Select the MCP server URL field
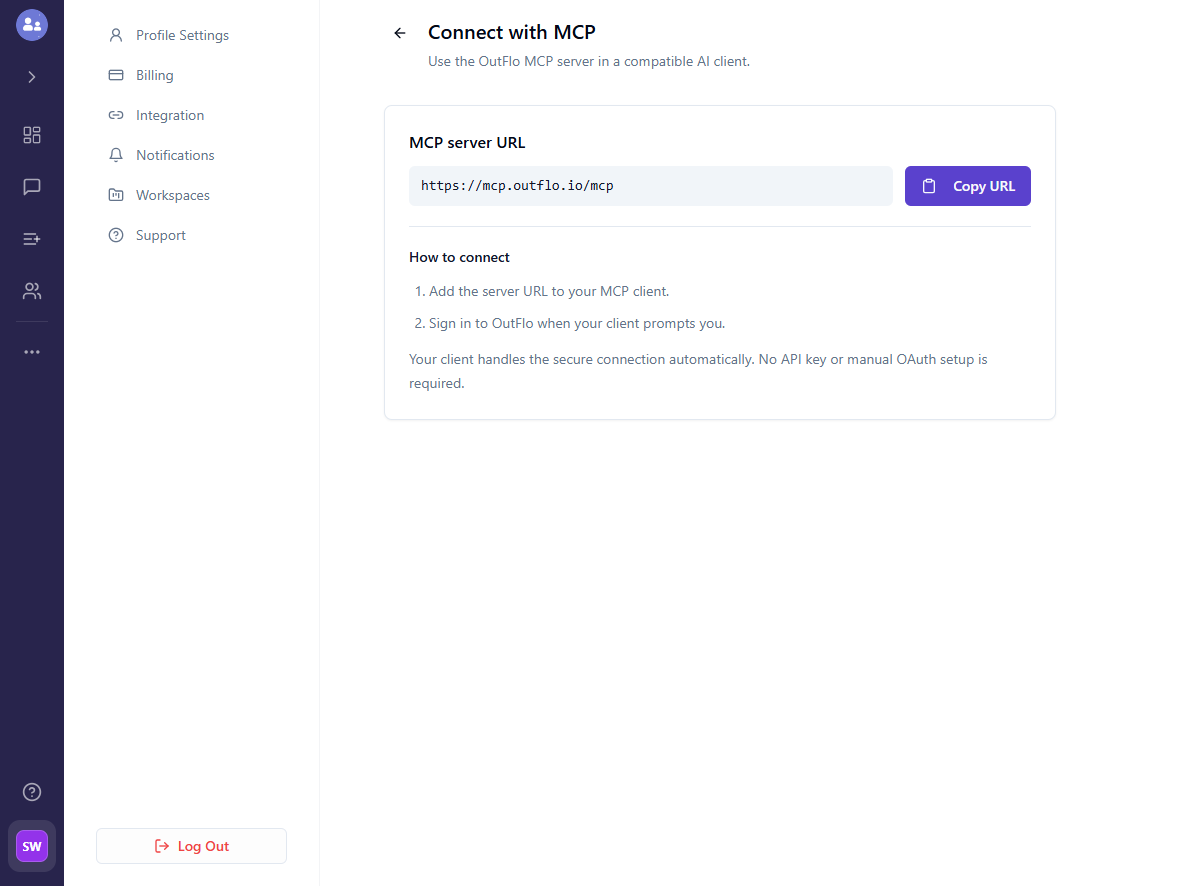 tap(651, 186)
